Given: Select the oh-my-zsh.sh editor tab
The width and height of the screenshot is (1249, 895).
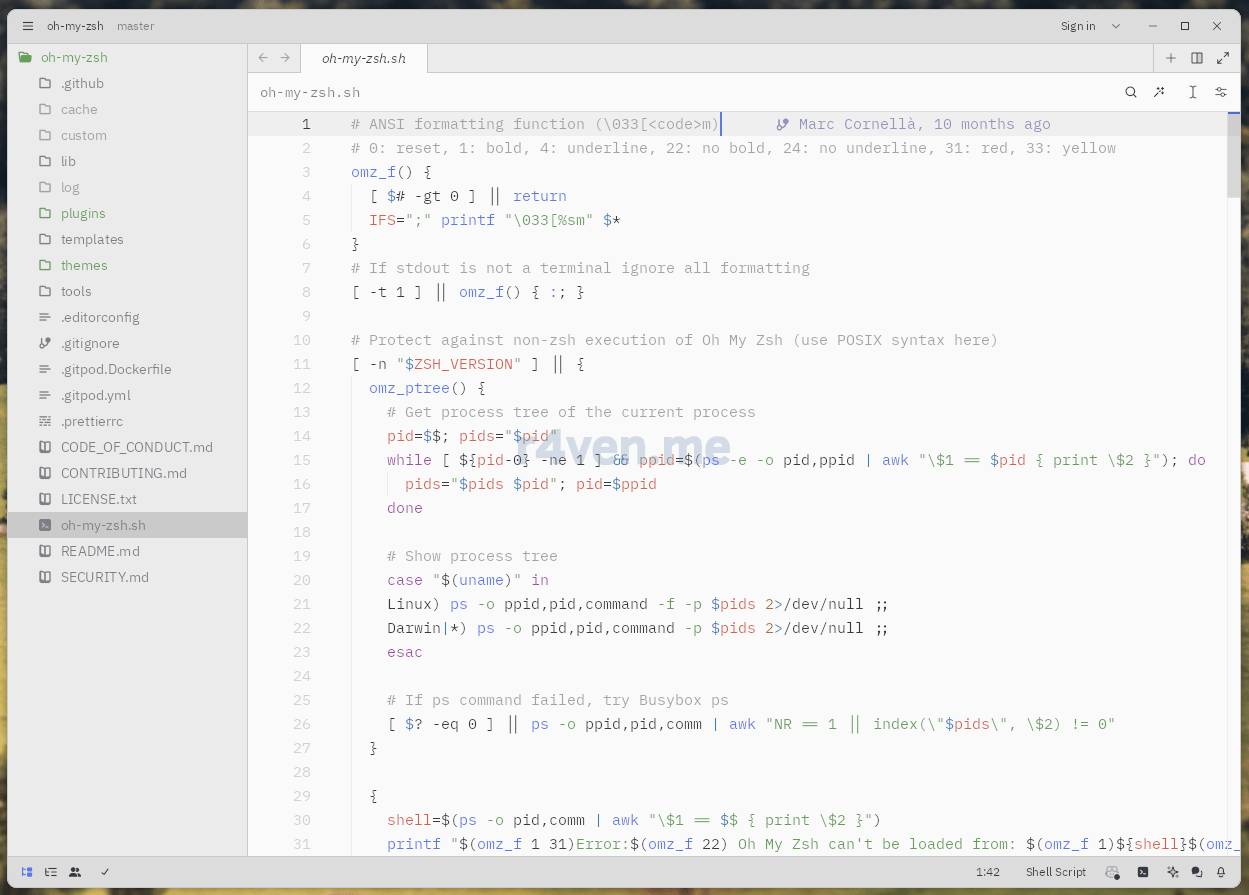Looking at the screenshot, I should point(364,58).
